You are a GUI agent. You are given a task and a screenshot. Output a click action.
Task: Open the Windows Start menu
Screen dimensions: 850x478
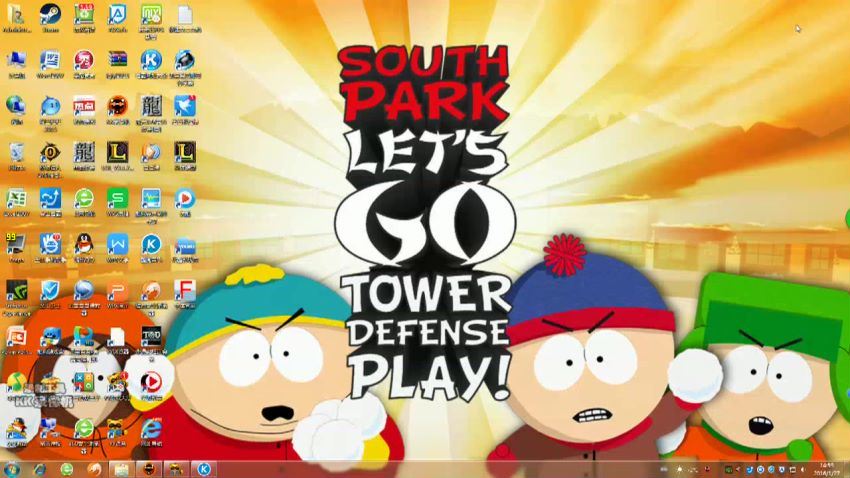click(12, 469)
